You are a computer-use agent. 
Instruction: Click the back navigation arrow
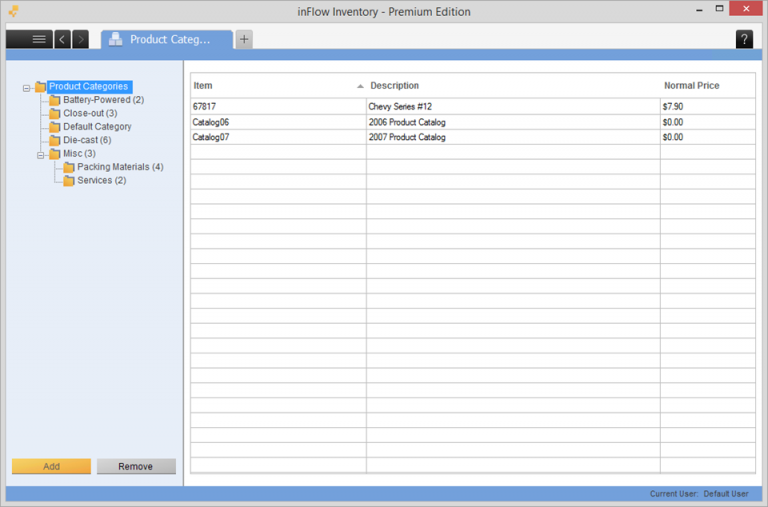tap(62, 39)
